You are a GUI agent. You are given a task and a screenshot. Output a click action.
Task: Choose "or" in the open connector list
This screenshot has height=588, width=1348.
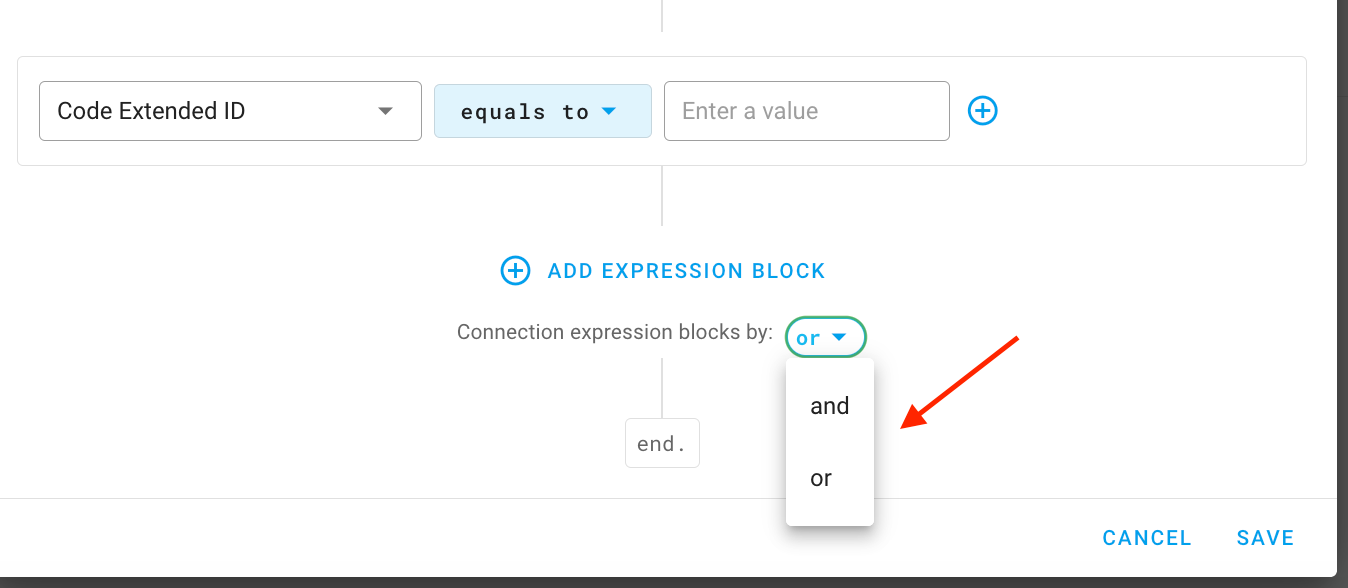[822, 479]
